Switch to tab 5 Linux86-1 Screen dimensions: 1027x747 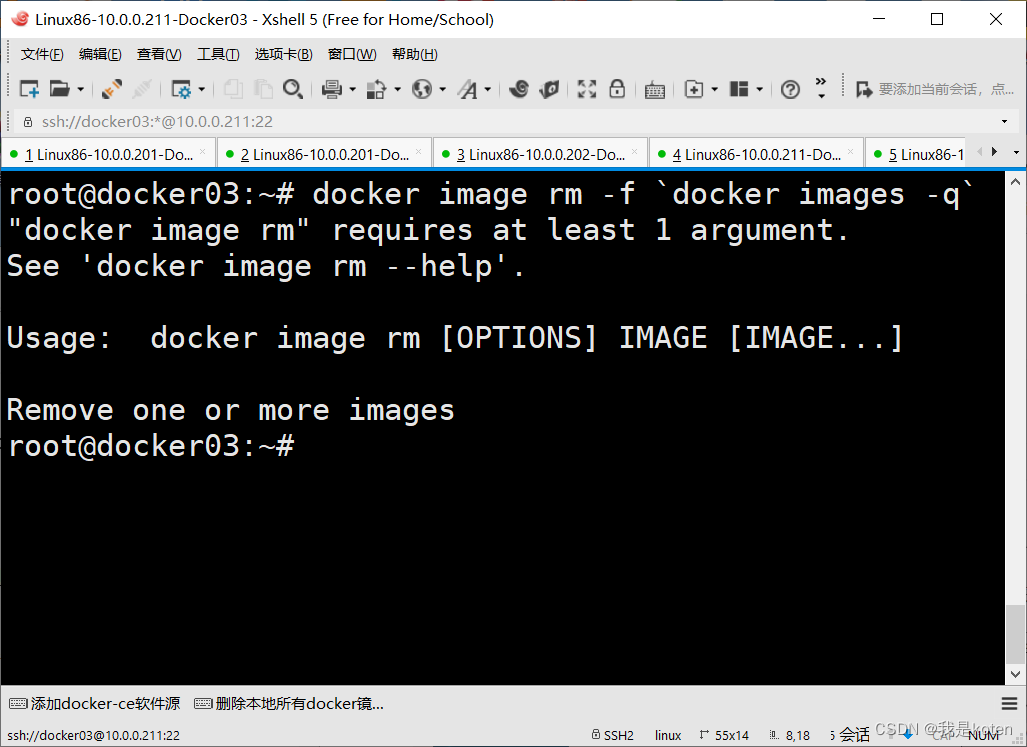[918, 155]
